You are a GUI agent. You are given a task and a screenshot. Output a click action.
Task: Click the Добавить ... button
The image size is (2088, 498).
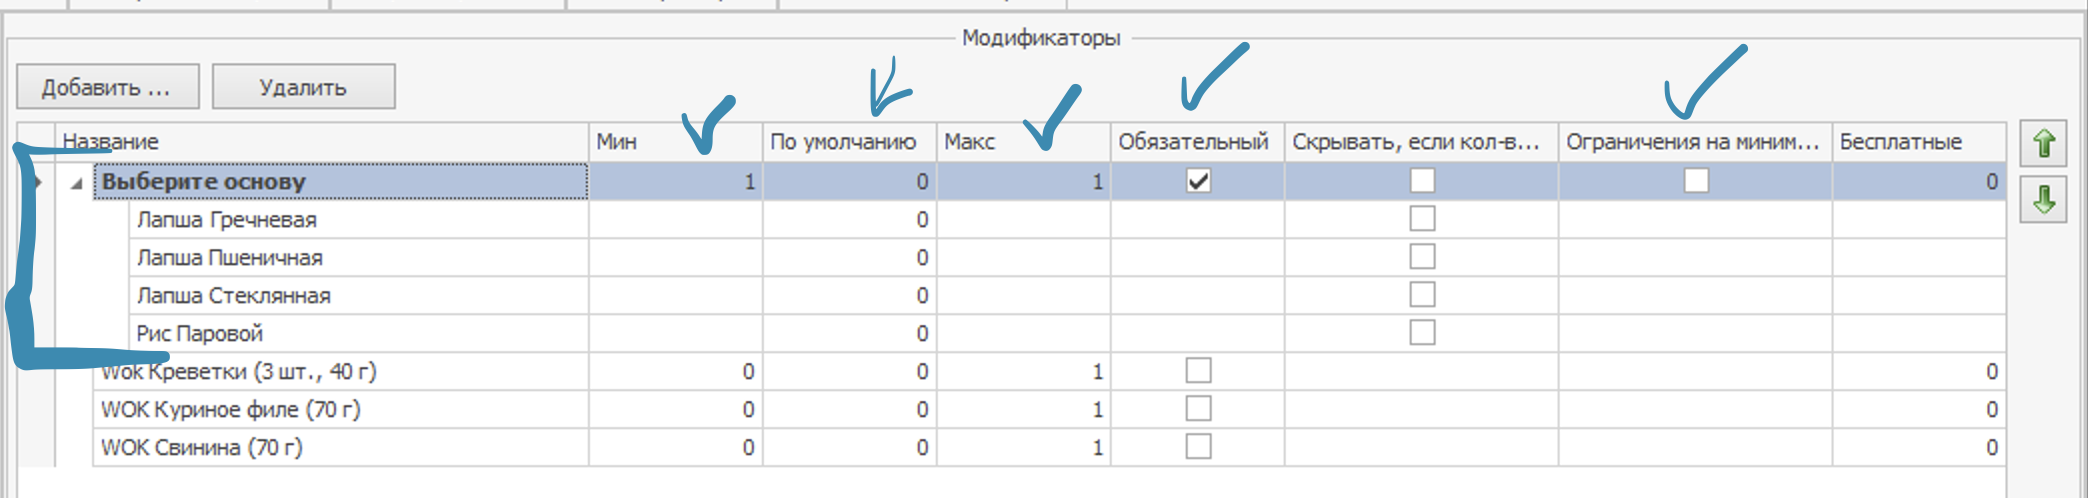coord(107,87)
